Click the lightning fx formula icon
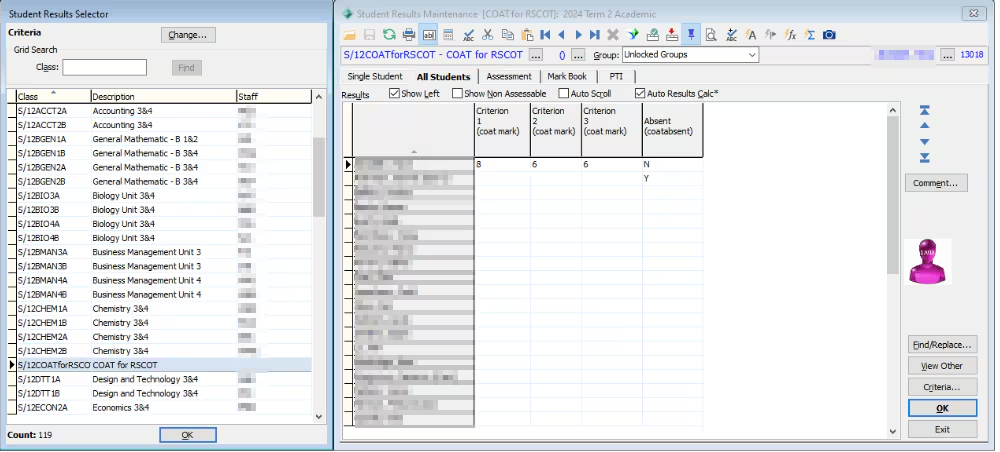The height and width of the screenshot is (452, 1000). pyautogui.click(x=790, y=35)
